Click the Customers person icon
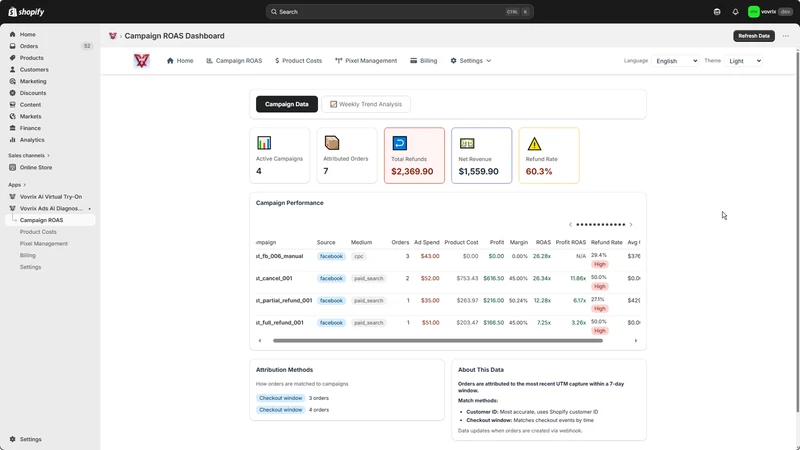 [13, 69]
